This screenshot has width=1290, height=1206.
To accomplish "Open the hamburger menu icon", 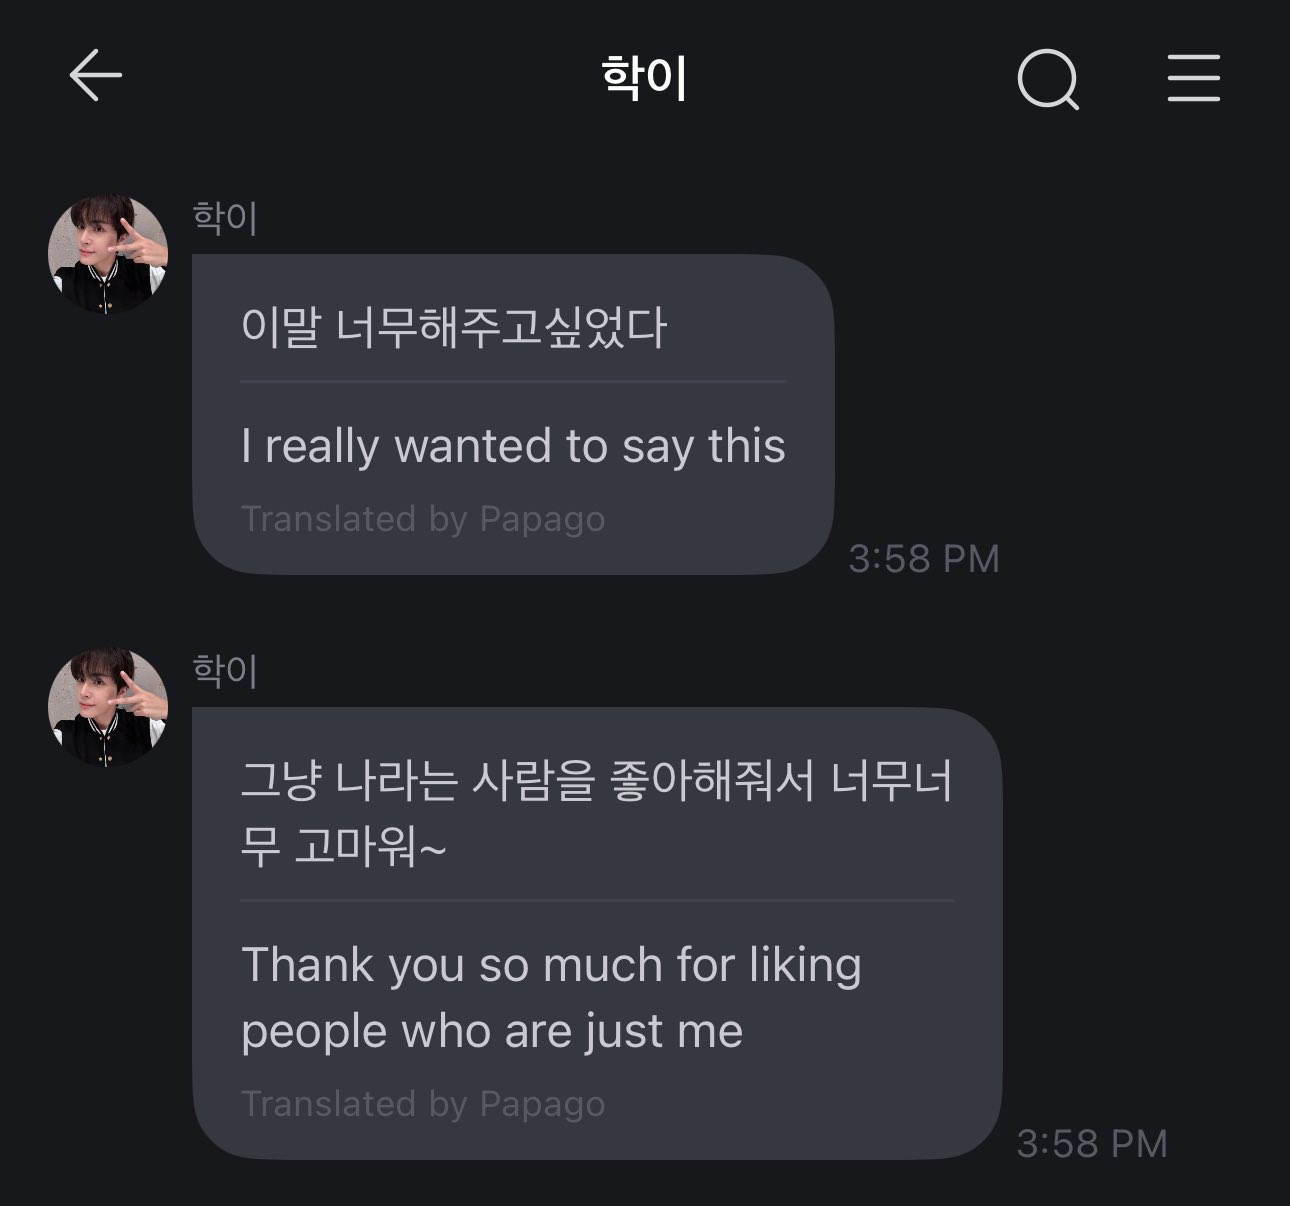I will tap(1193, 79).
